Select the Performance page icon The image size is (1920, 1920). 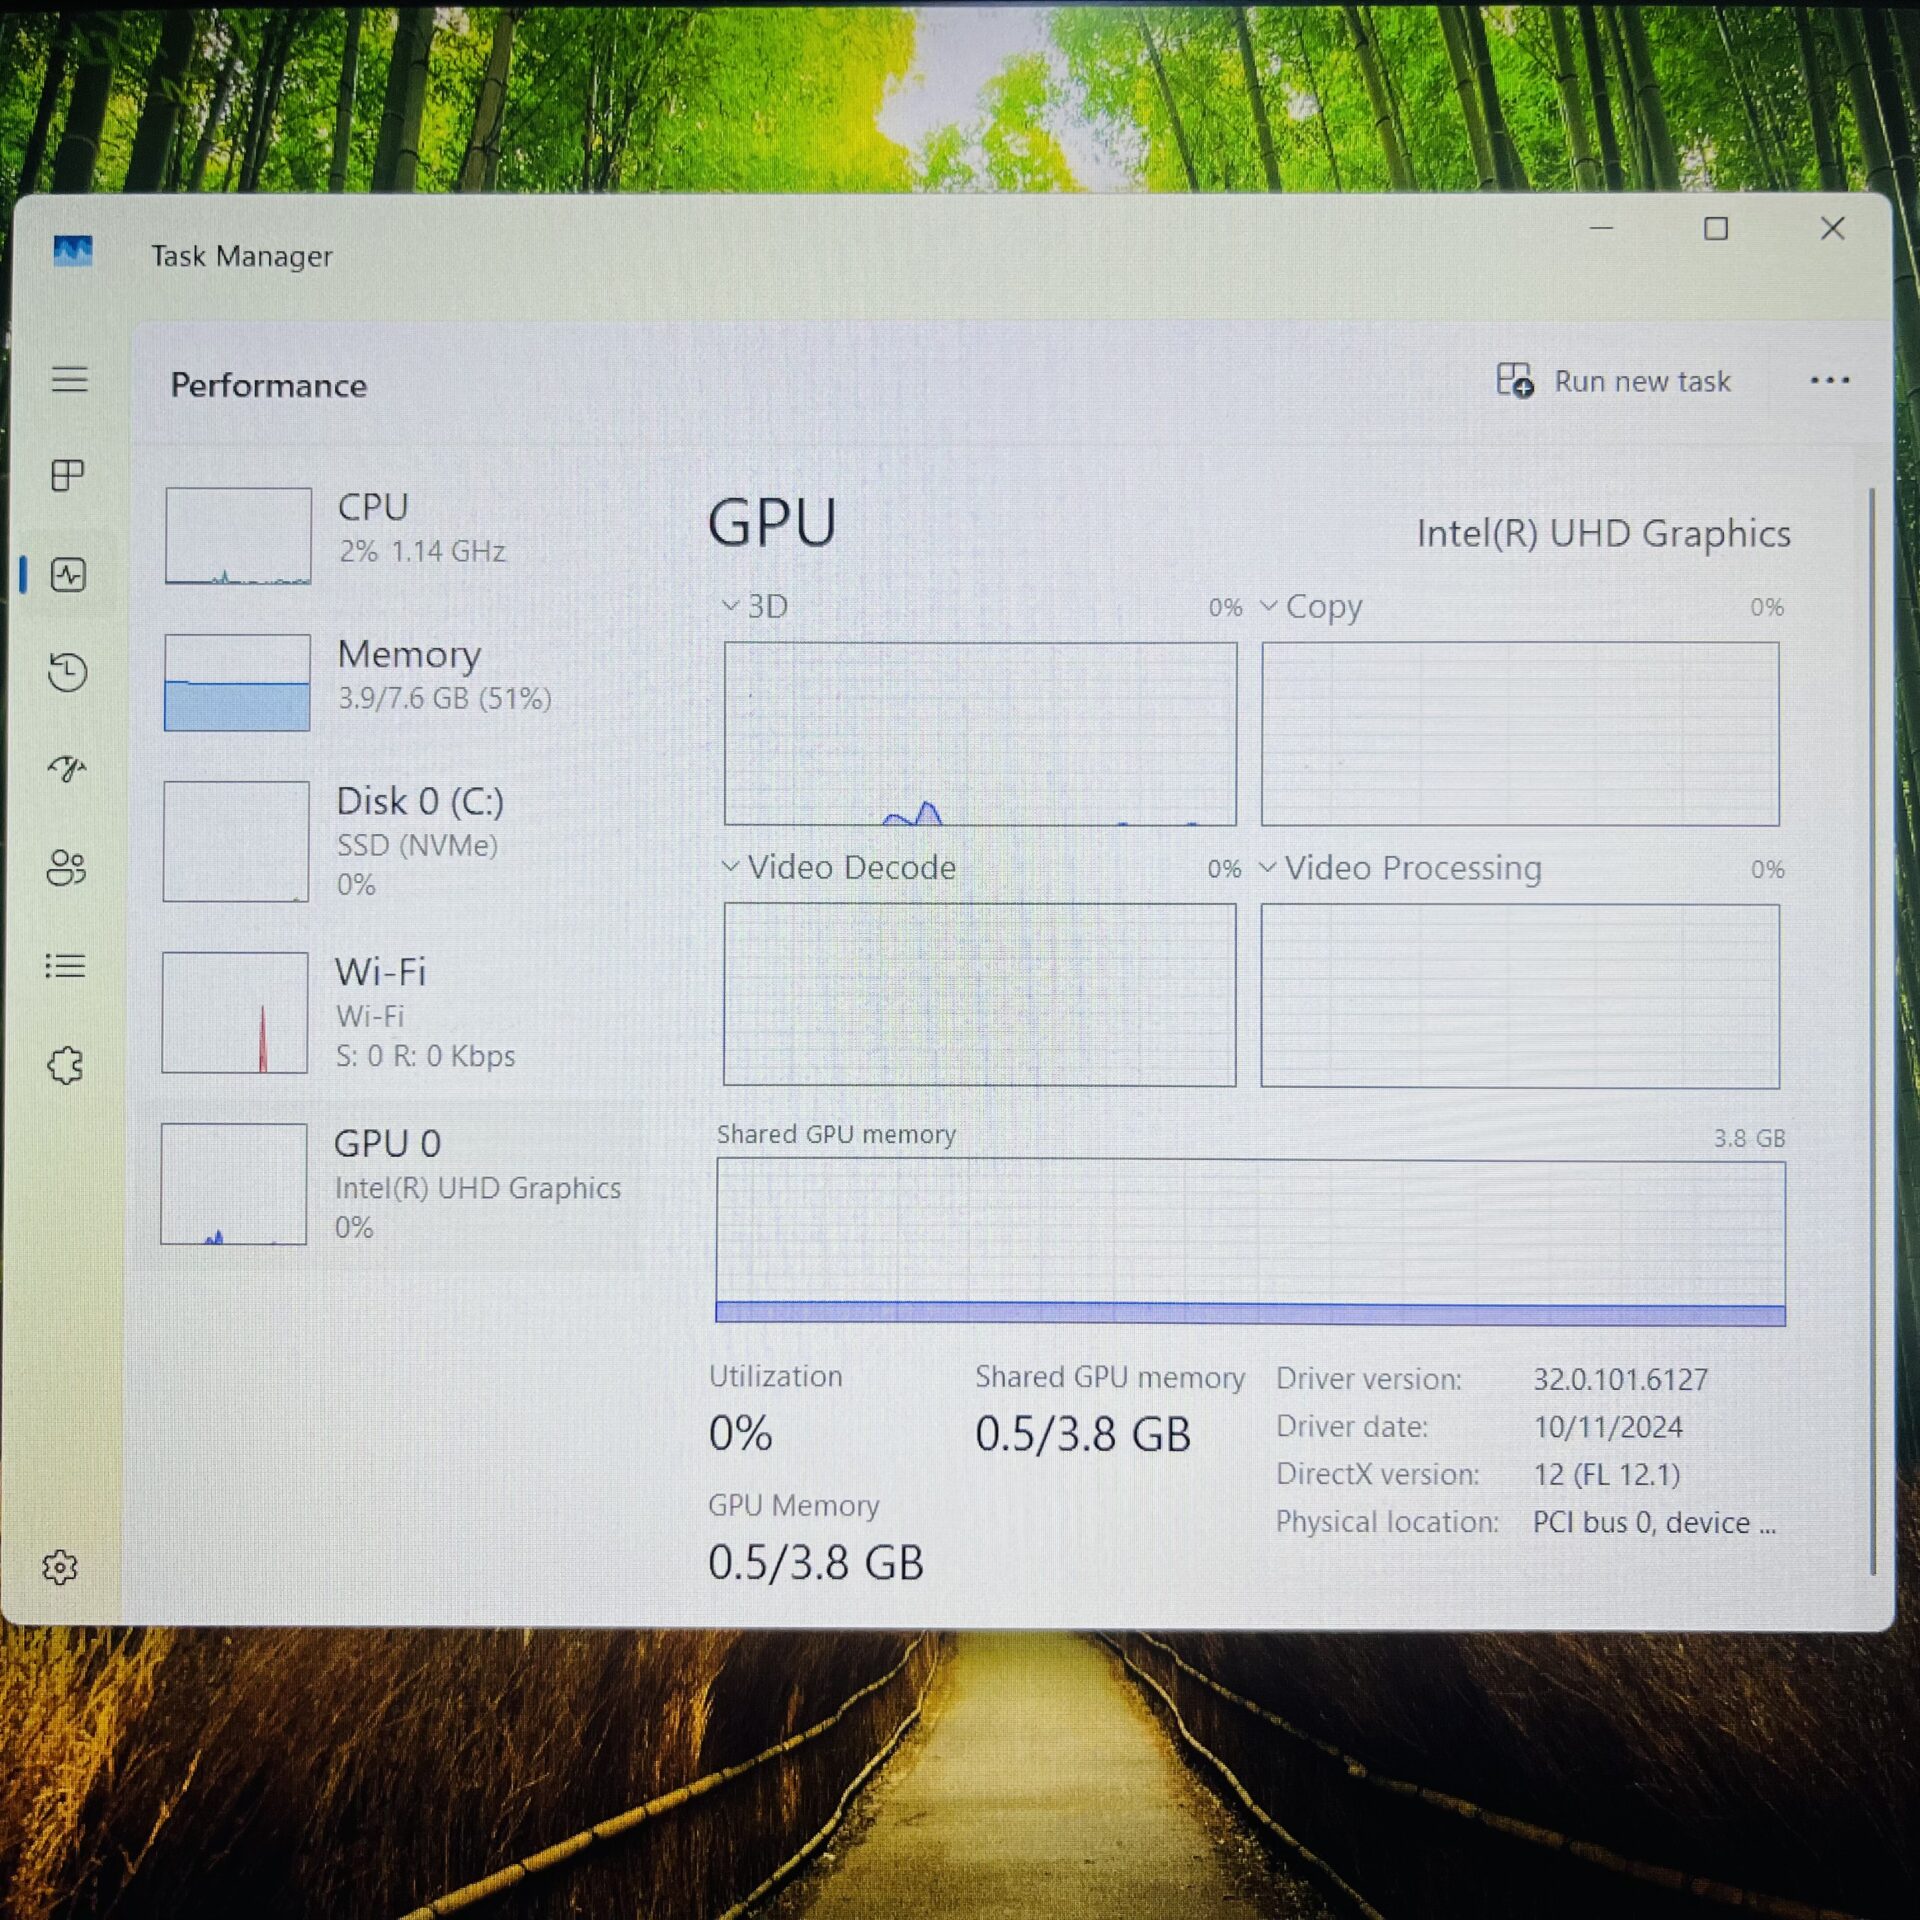pyautogui.click(x=68, y=574)
